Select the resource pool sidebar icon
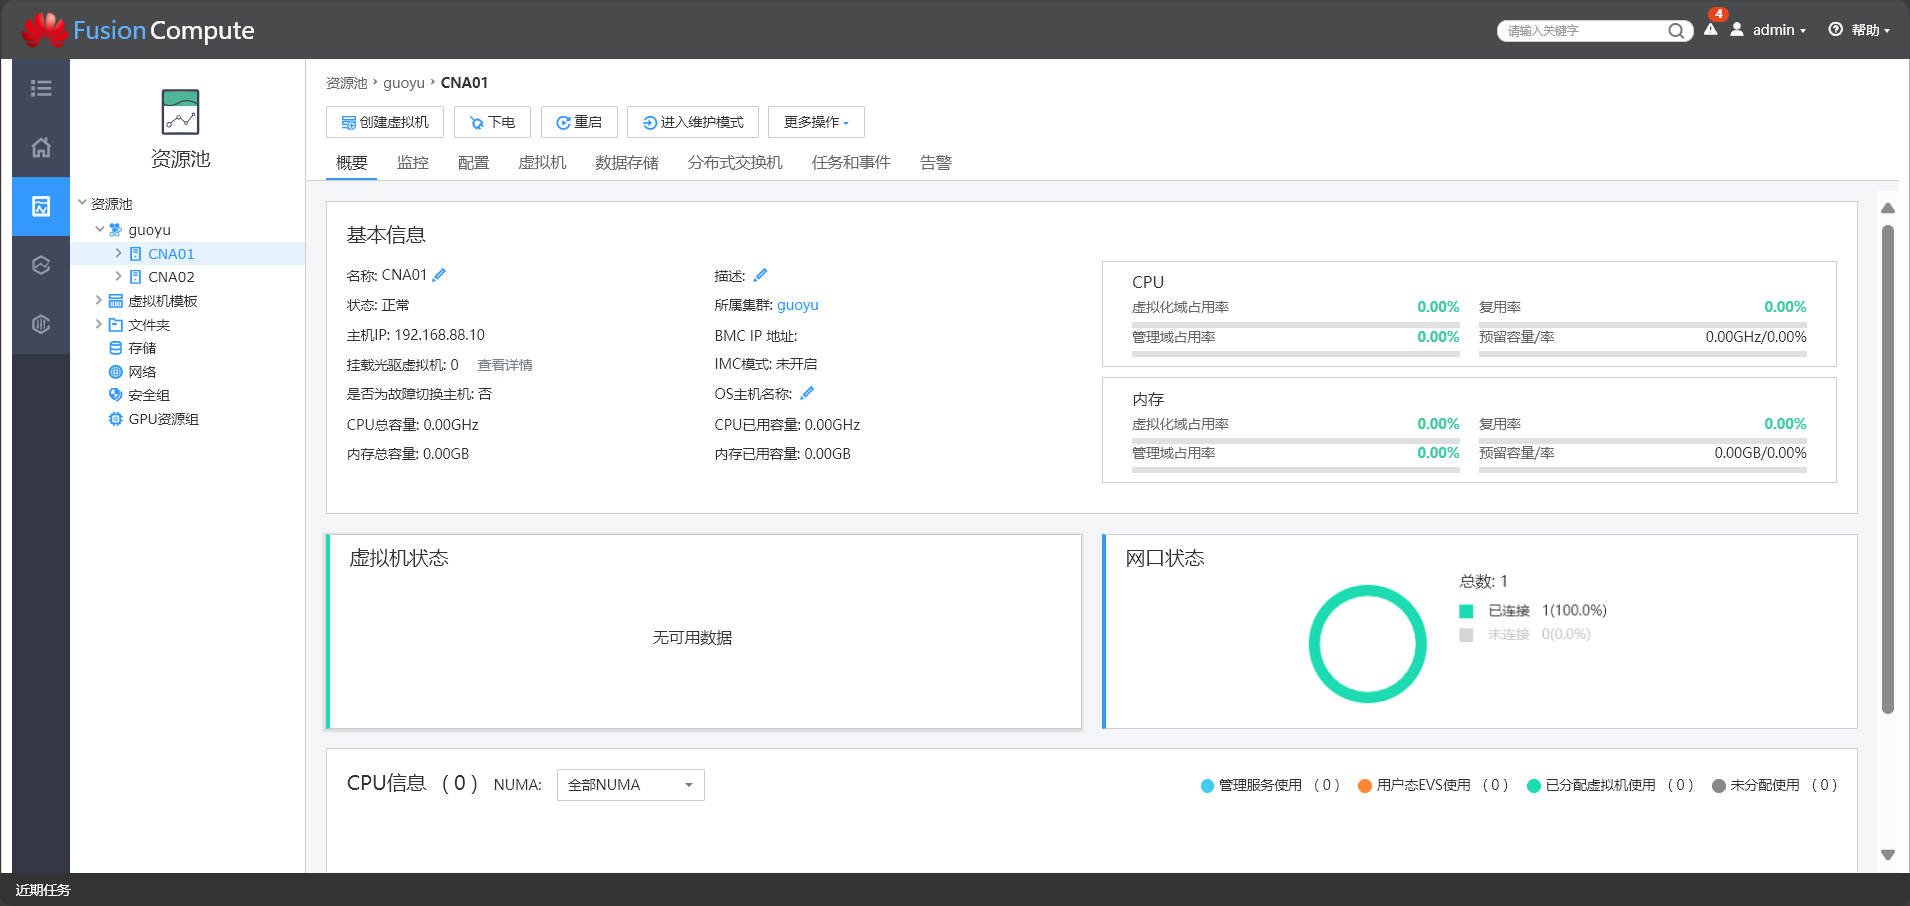The width and height of the screenshot is (1910, 906). [x=41, y=206]
